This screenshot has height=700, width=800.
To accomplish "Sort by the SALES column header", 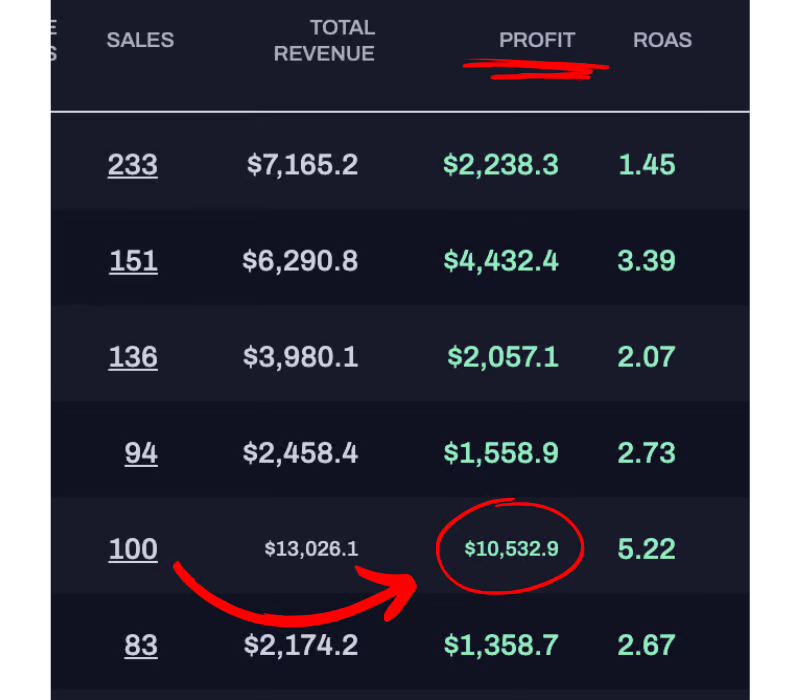I will (x=140, y=40).
